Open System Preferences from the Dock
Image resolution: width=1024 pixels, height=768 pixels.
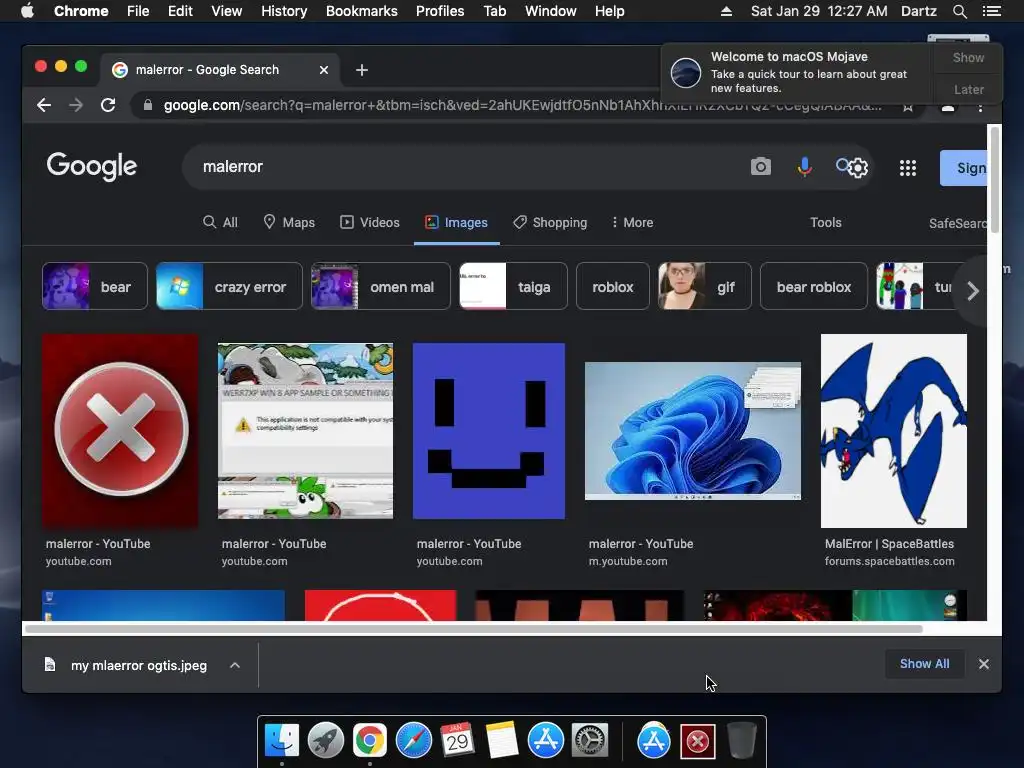click(x=590, y=741)
